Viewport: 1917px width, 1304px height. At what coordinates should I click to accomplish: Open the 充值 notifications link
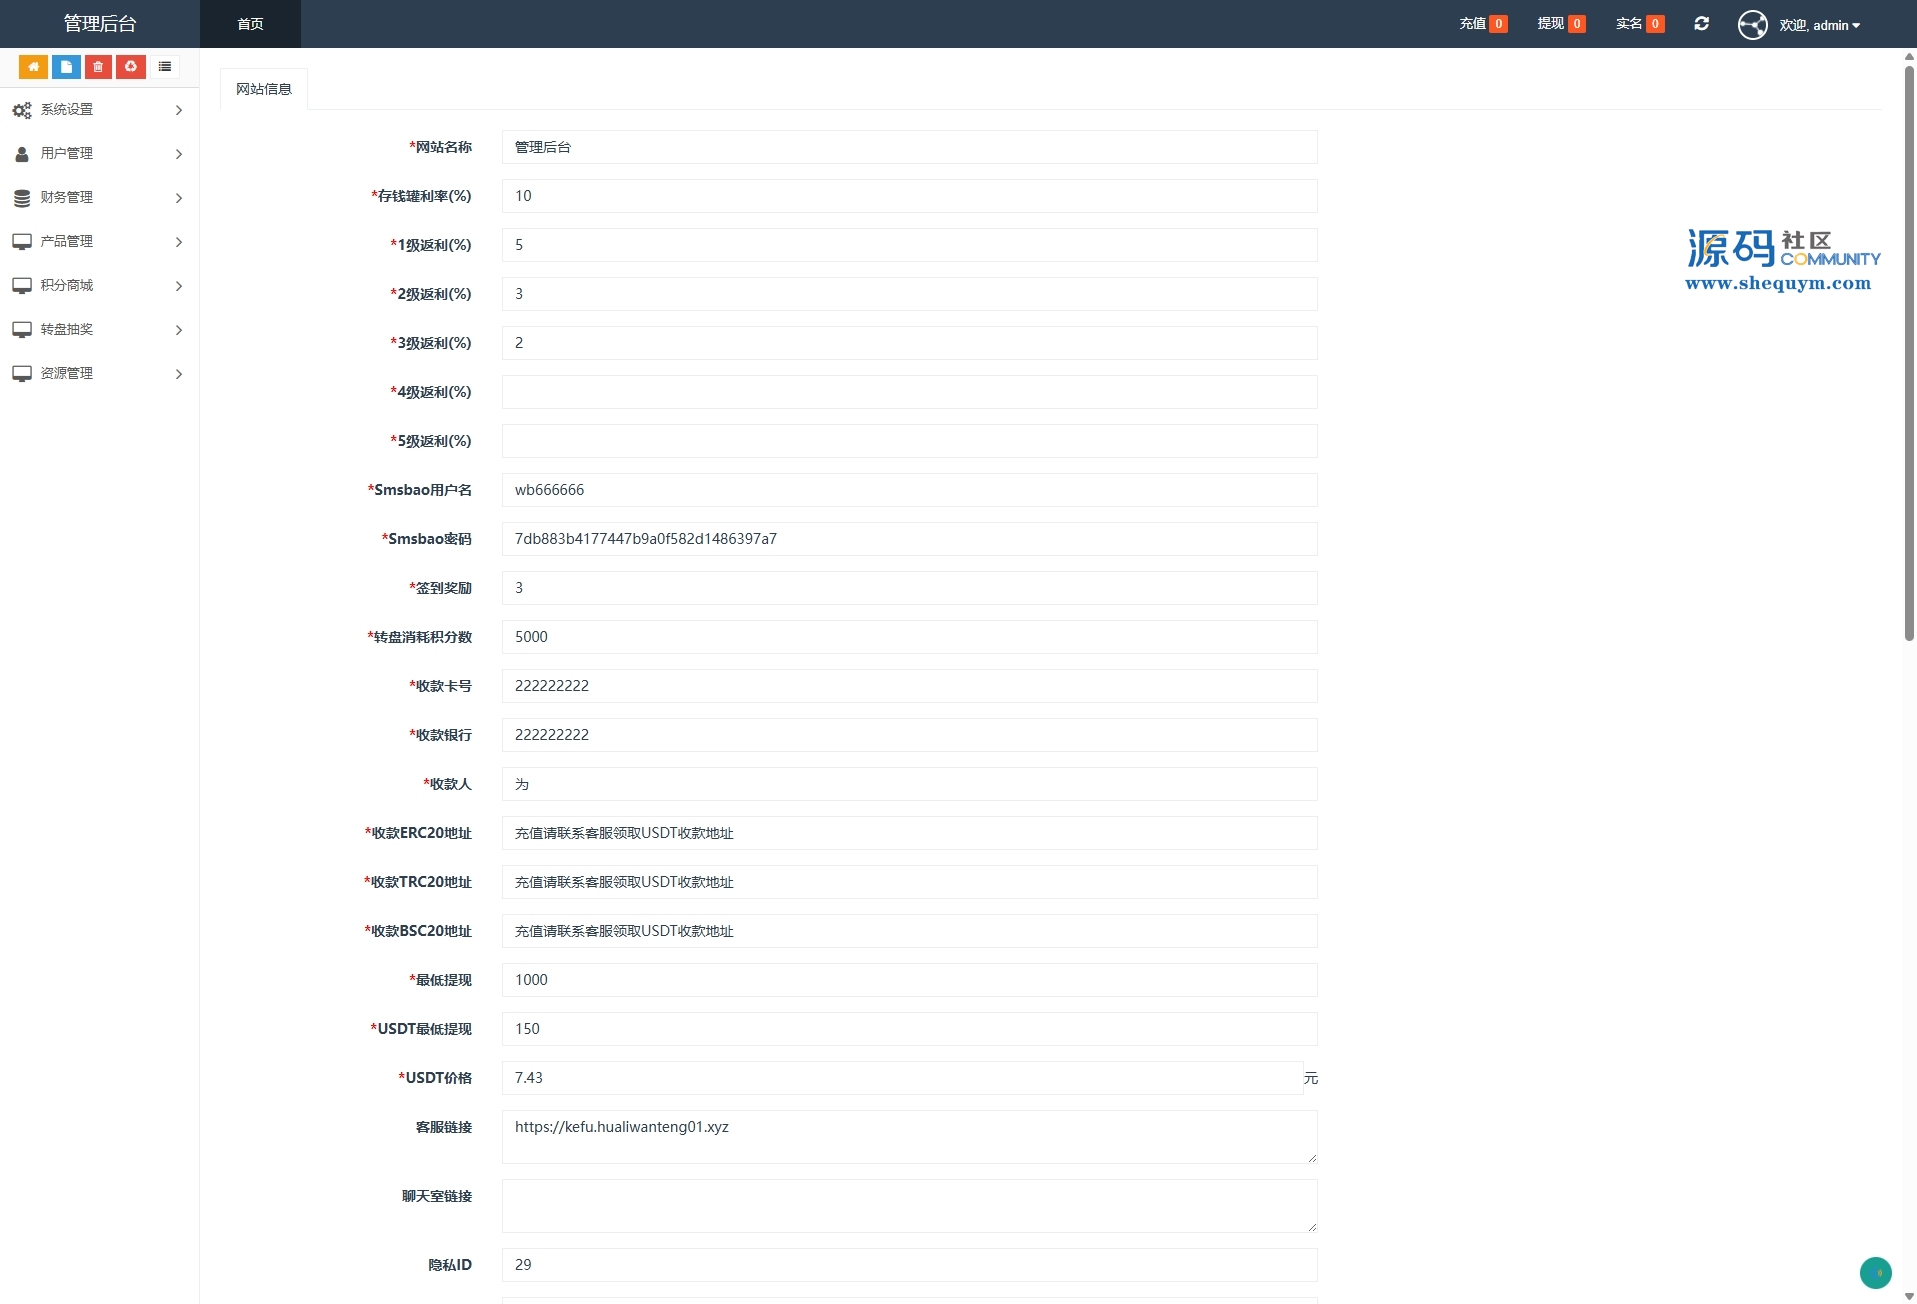[x=1482, y=24]
